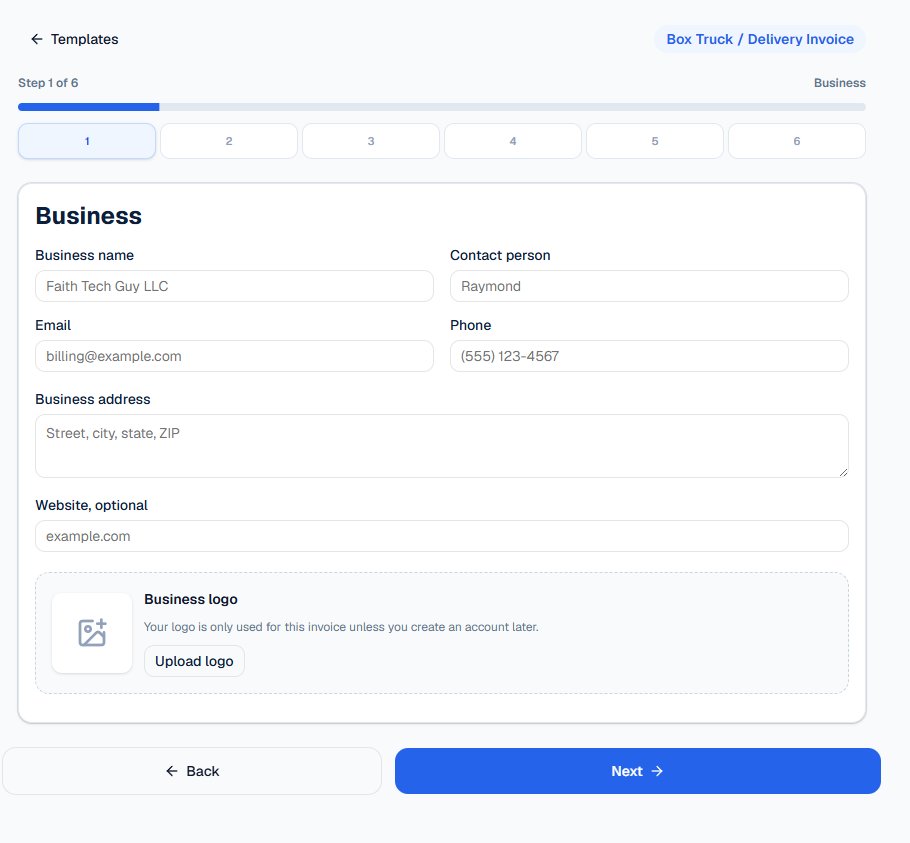Jump to step 3 tab
910x843 pixels.
371,141
